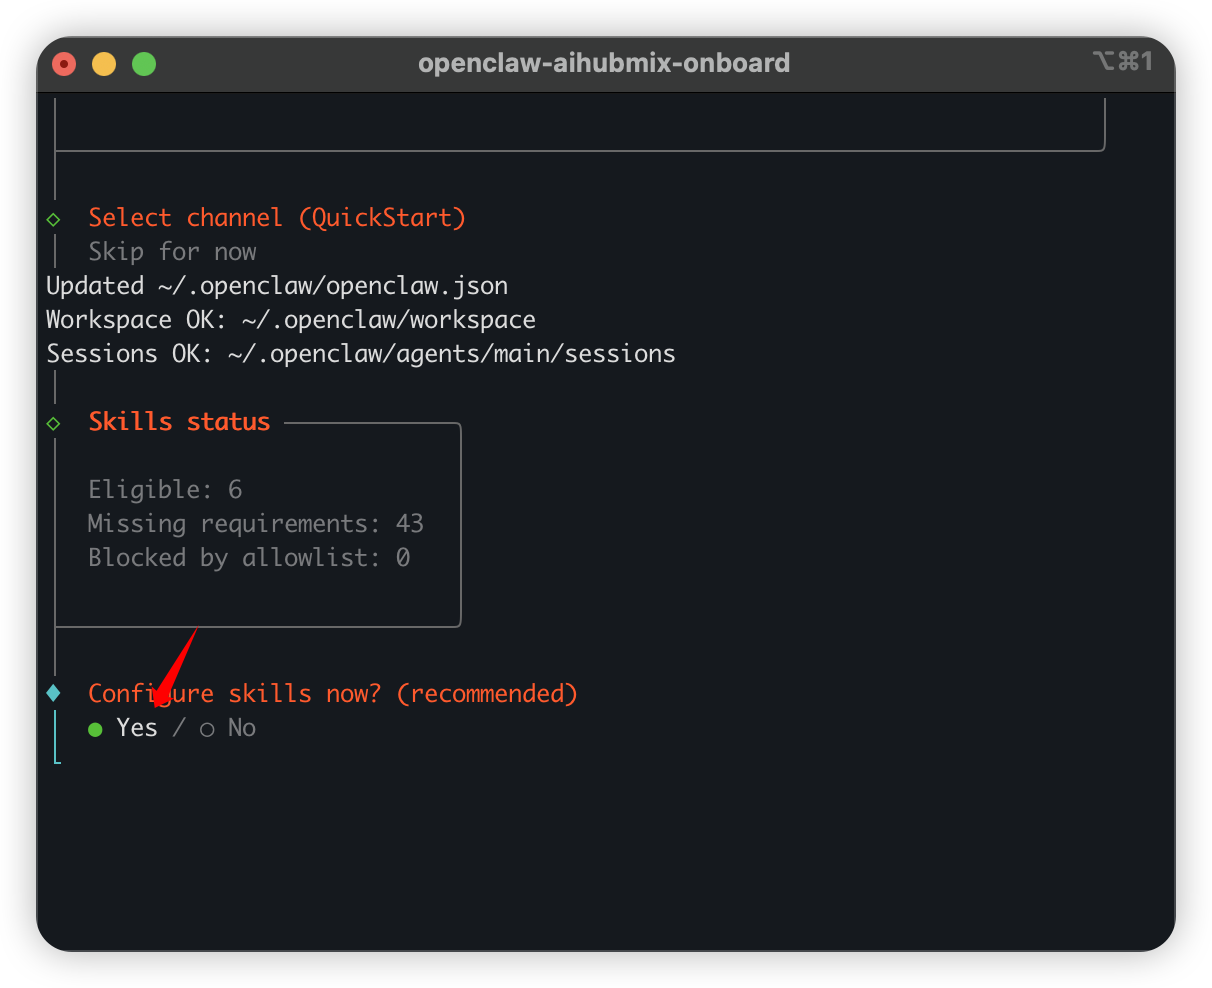Click the green diamond beside Select channel
This screenshot has height=988, width=1212.
coord(54,219)
